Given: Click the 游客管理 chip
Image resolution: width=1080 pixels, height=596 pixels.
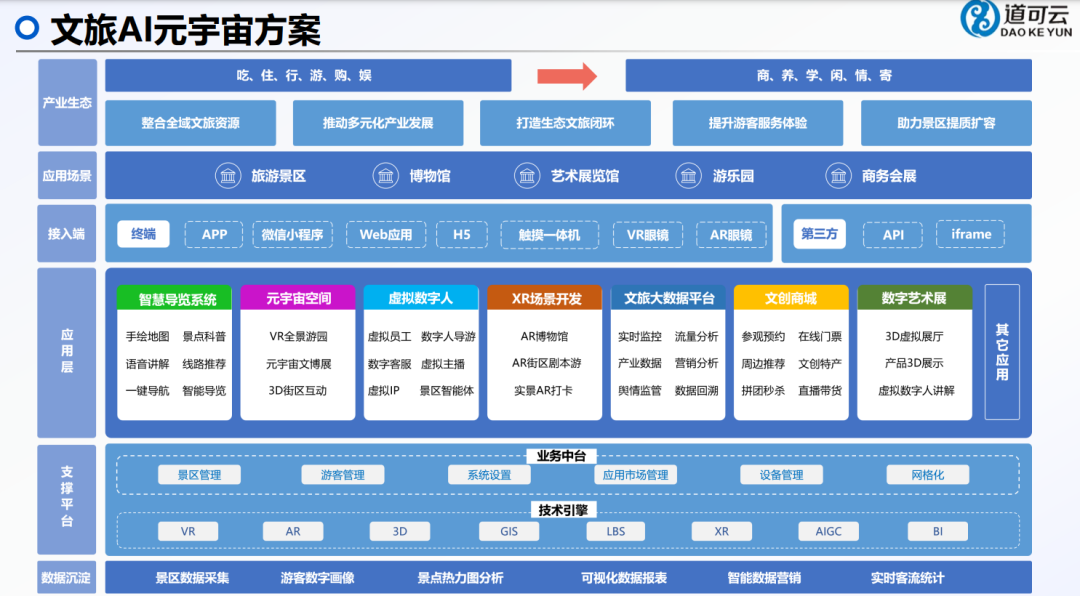Looking at the screenshot, I should coord(342,475).
